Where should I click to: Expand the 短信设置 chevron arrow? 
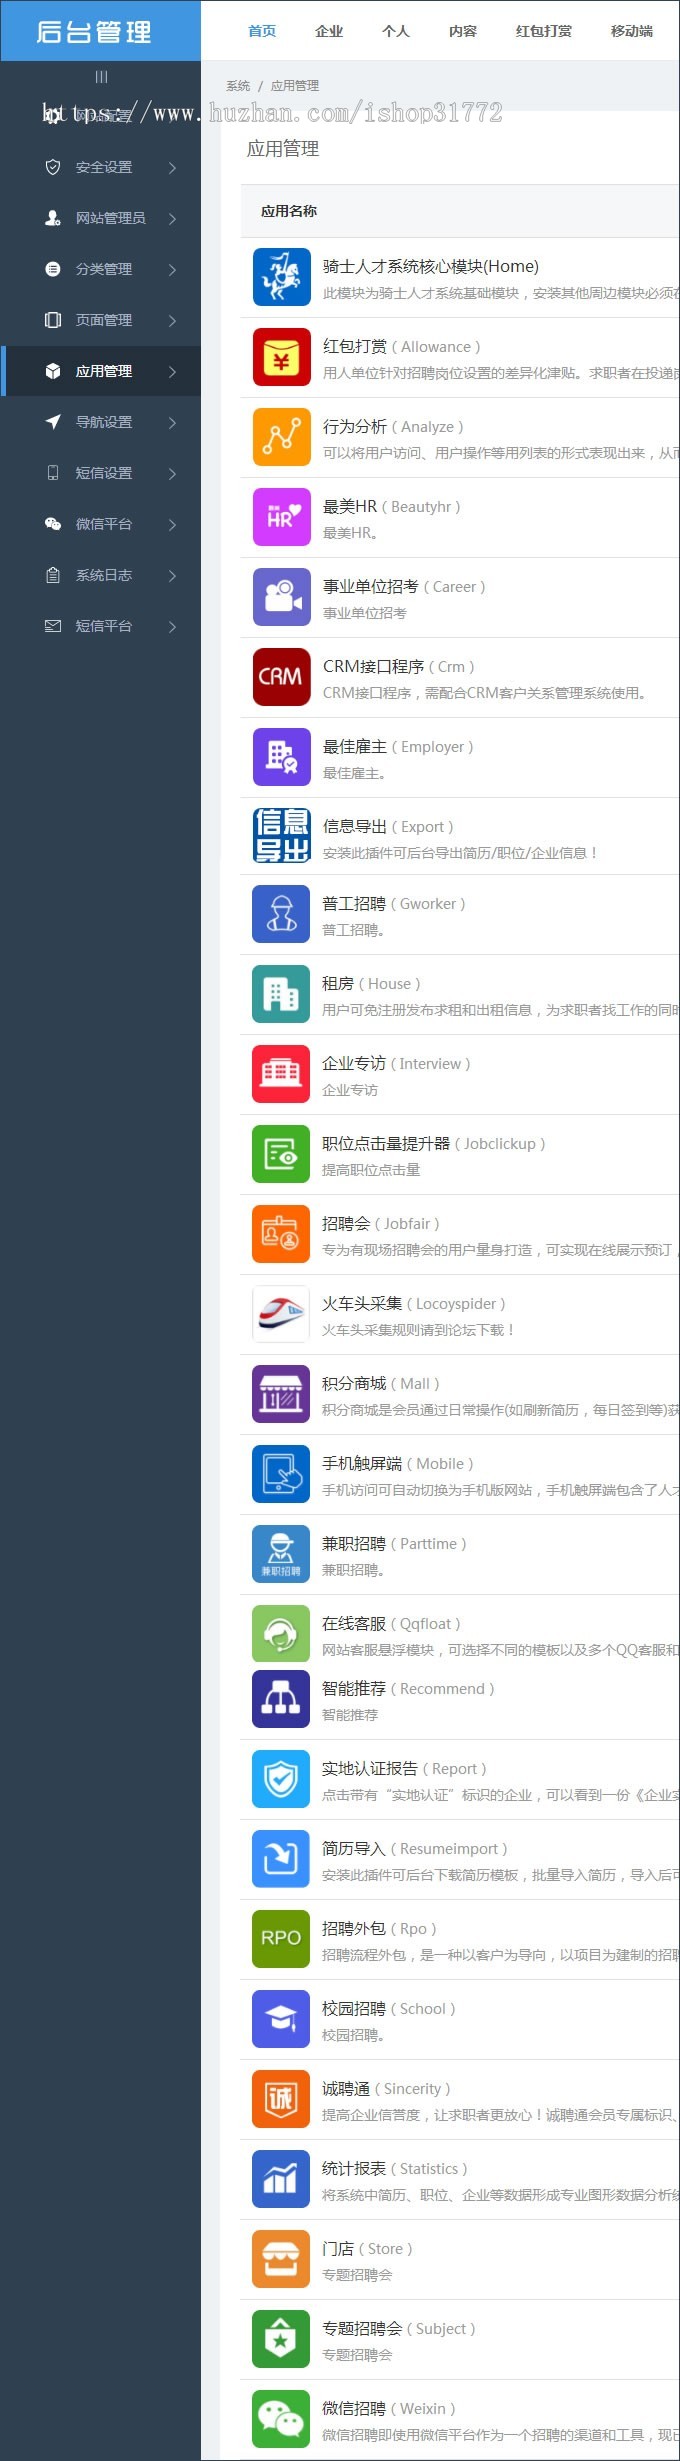(172, 474)
